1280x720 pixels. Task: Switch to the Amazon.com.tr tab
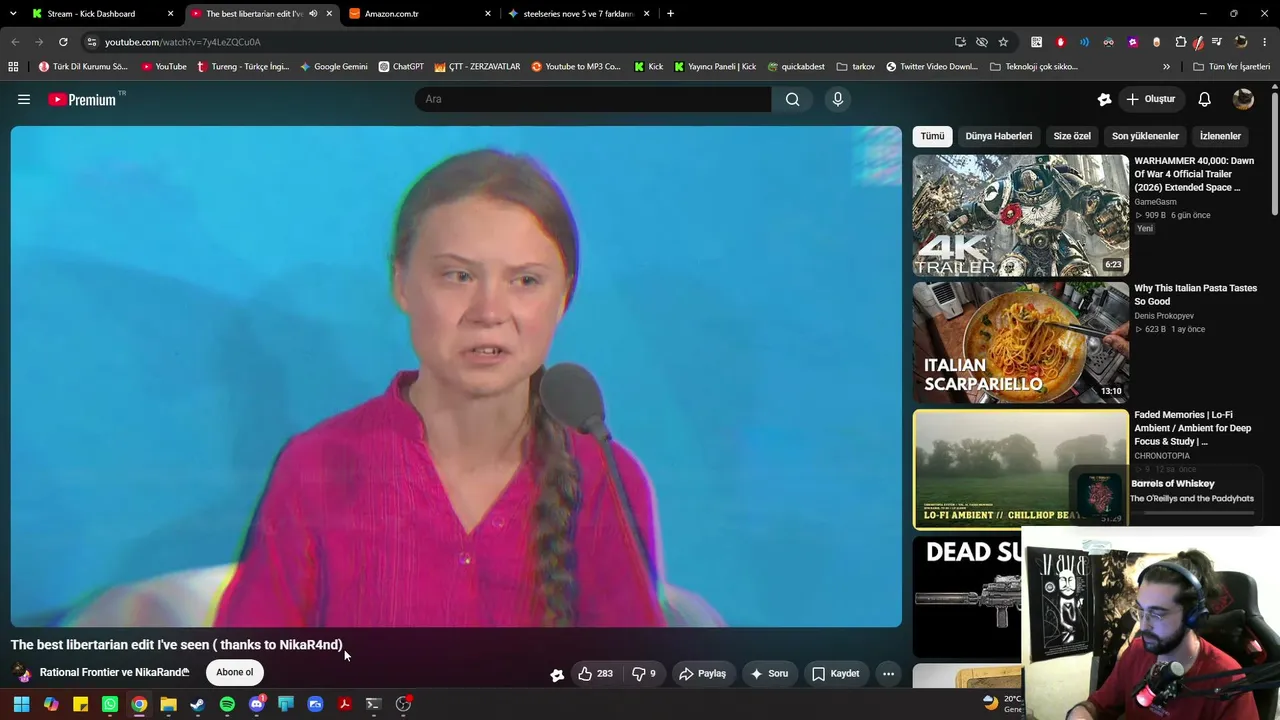coord(420,14)
